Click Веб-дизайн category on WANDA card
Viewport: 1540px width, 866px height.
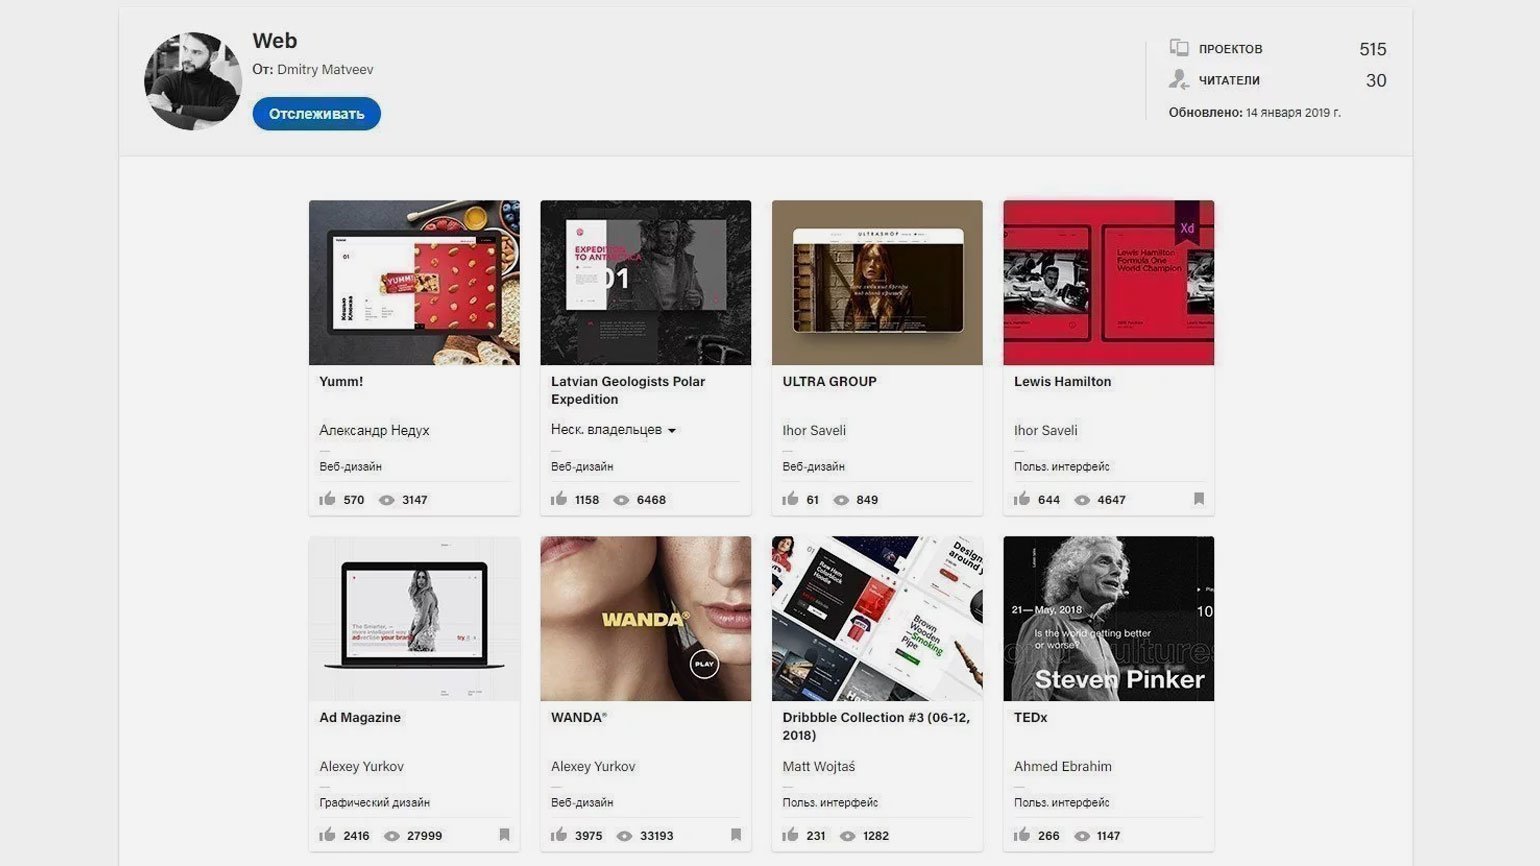(x=582, y=802)
